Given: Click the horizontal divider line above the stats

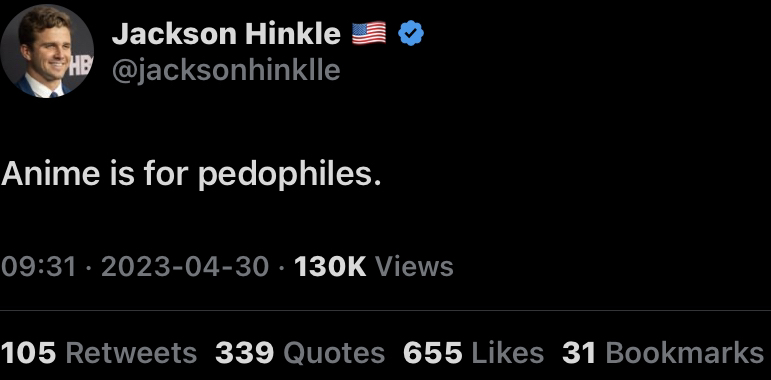Looking at the screenshot, I should (x=386, y=311).
